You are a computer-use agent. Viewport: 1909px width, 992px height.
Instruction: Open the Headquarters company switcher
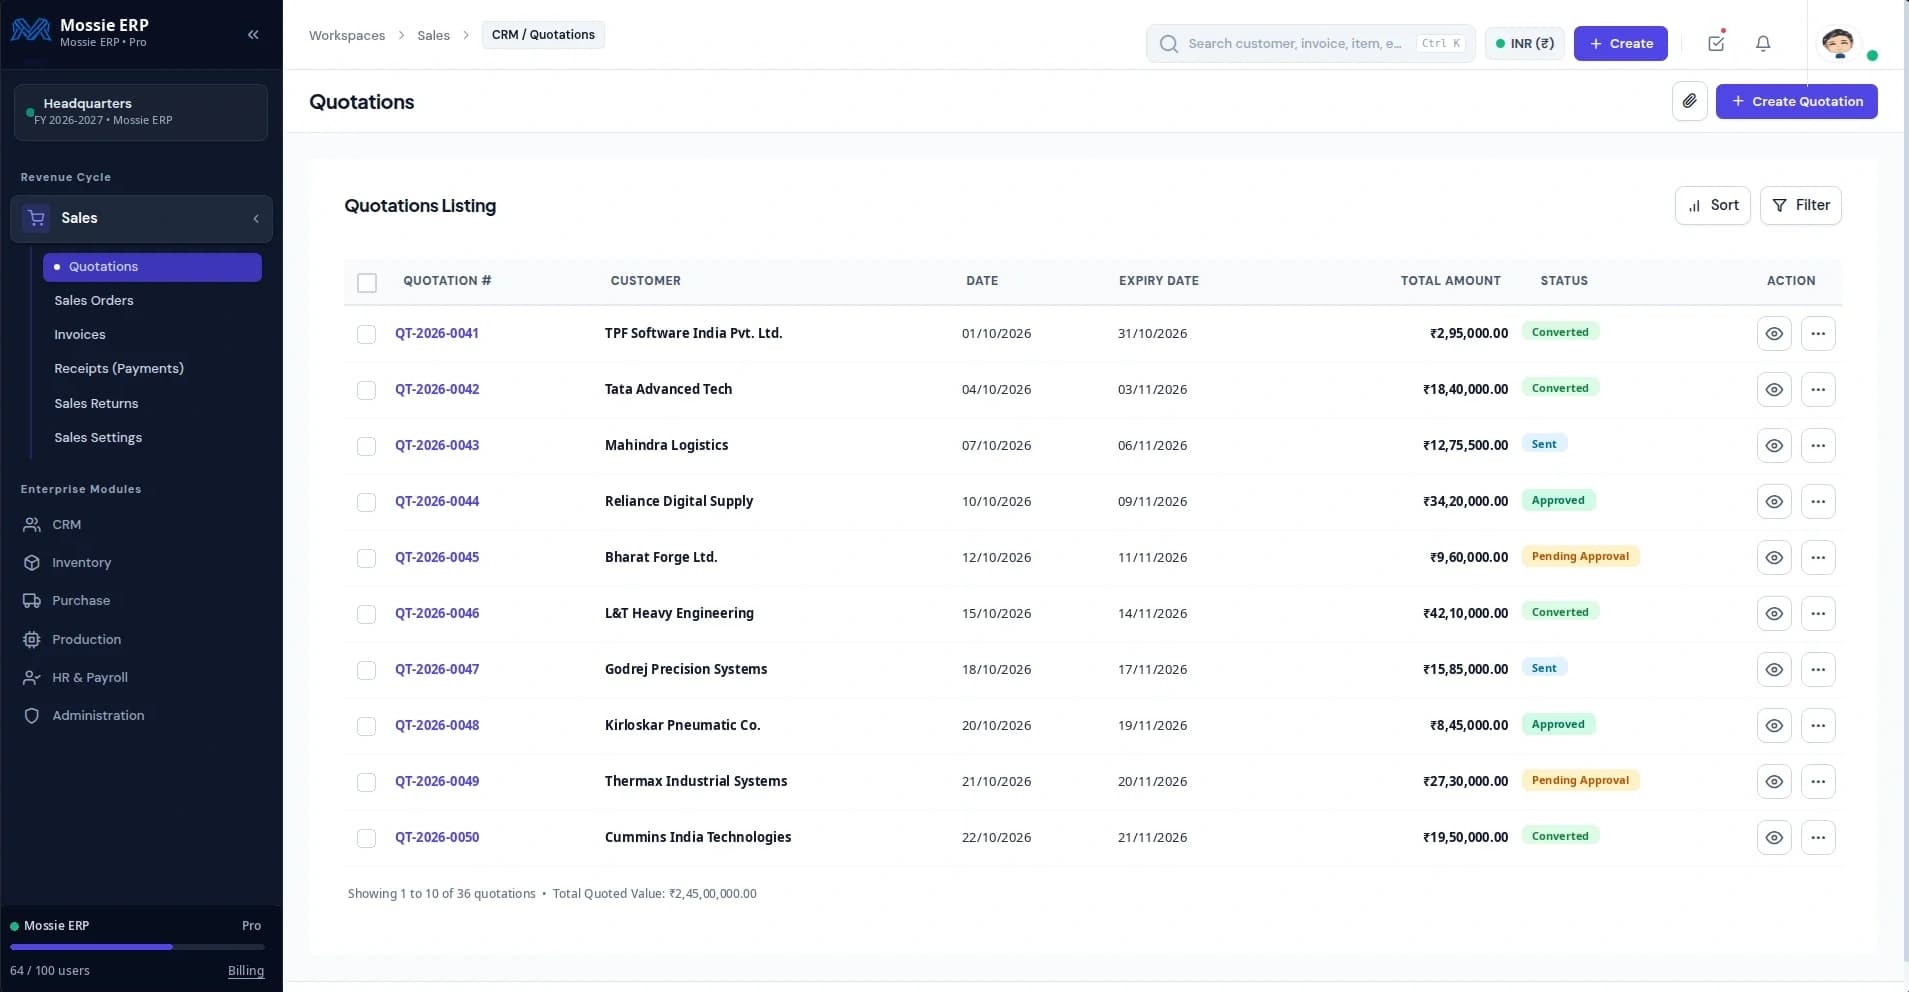[141, 111]
